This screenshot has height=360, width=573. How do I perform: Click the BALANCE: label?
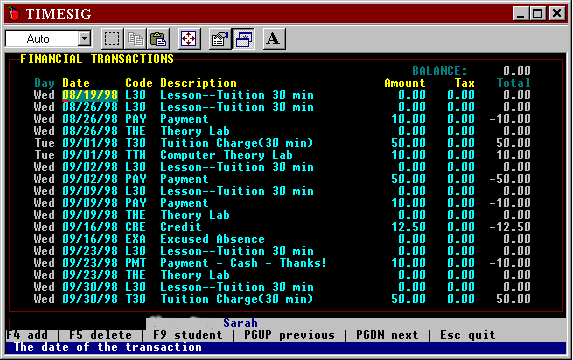[440, 71]
